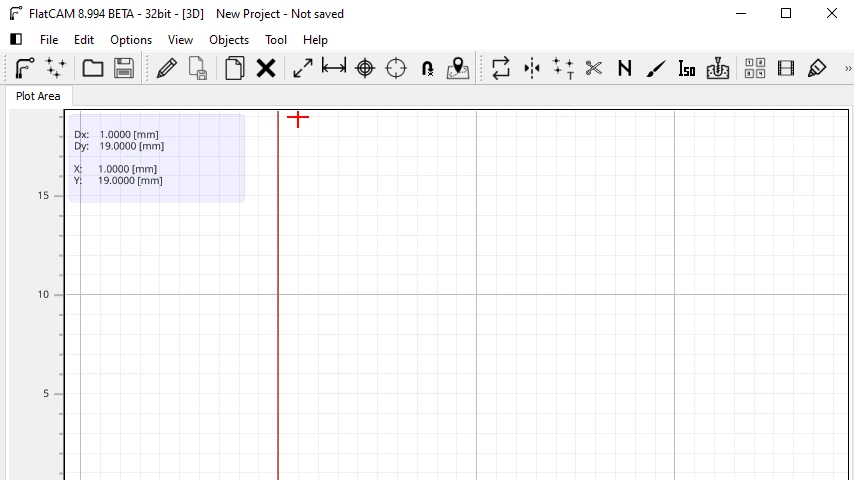
Task: Open the Panelize grid tool
Action: click(x=755, y=68)
